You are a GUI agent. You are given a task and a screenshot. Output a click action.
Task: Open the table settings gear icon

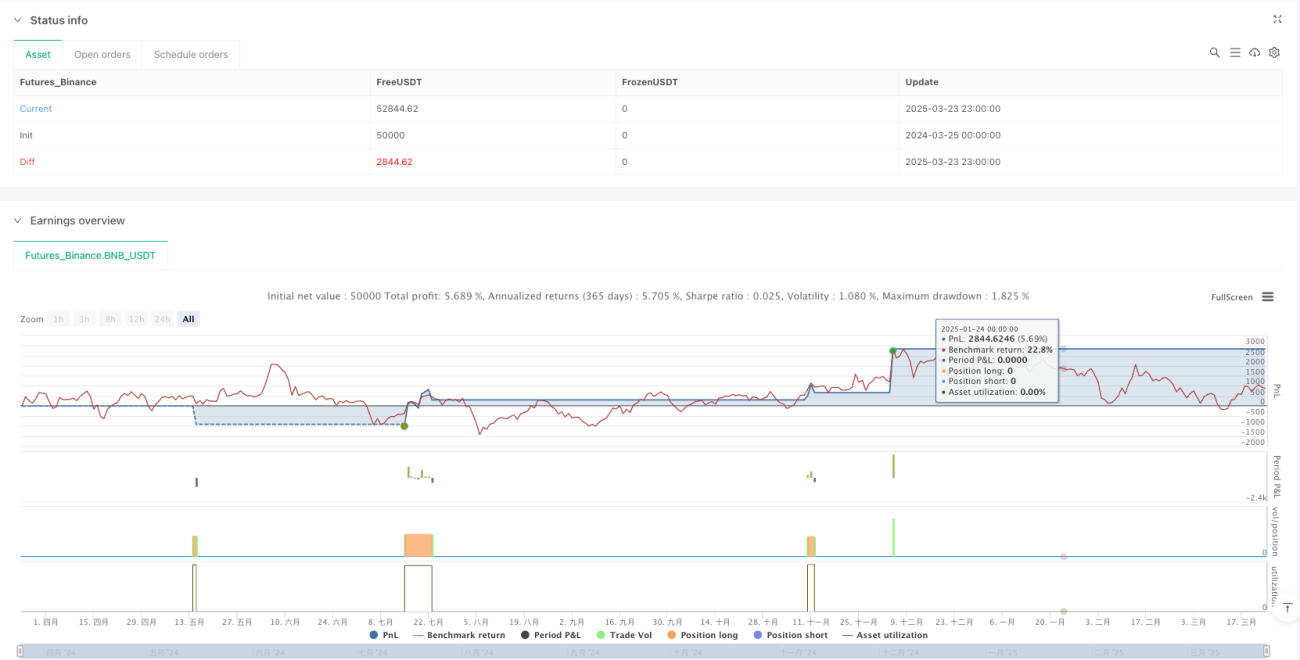tap(1274, 53)
